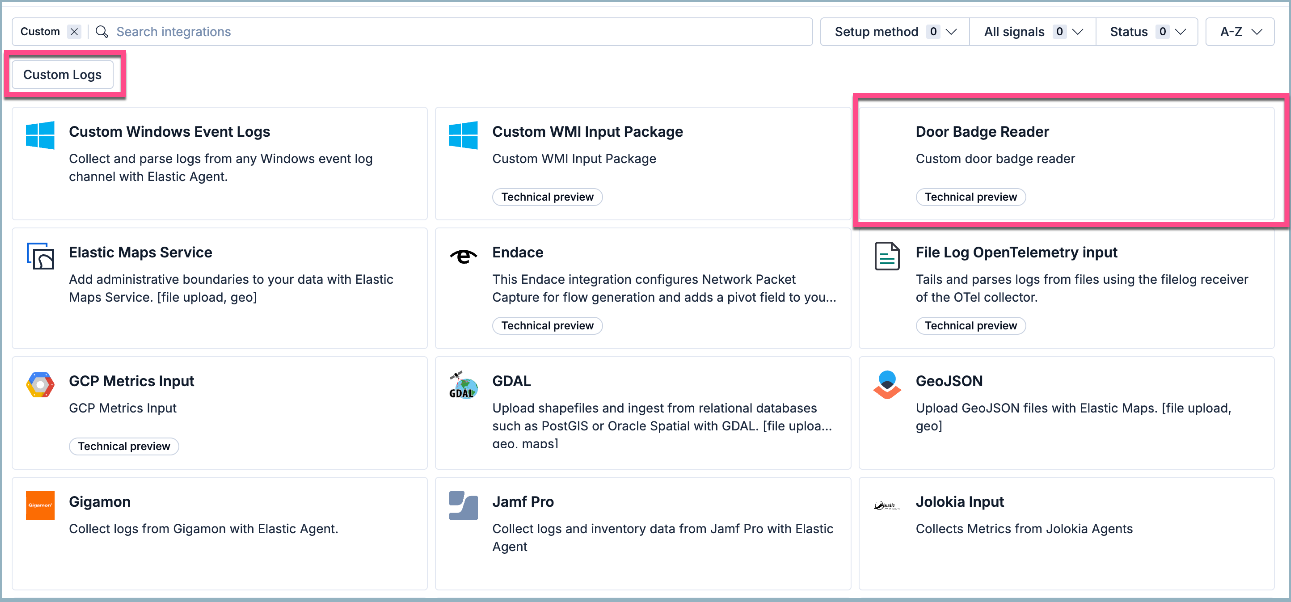
Task: Click 'Collect and parse logs from any Windows' text
Action: (x=221, y=168)
